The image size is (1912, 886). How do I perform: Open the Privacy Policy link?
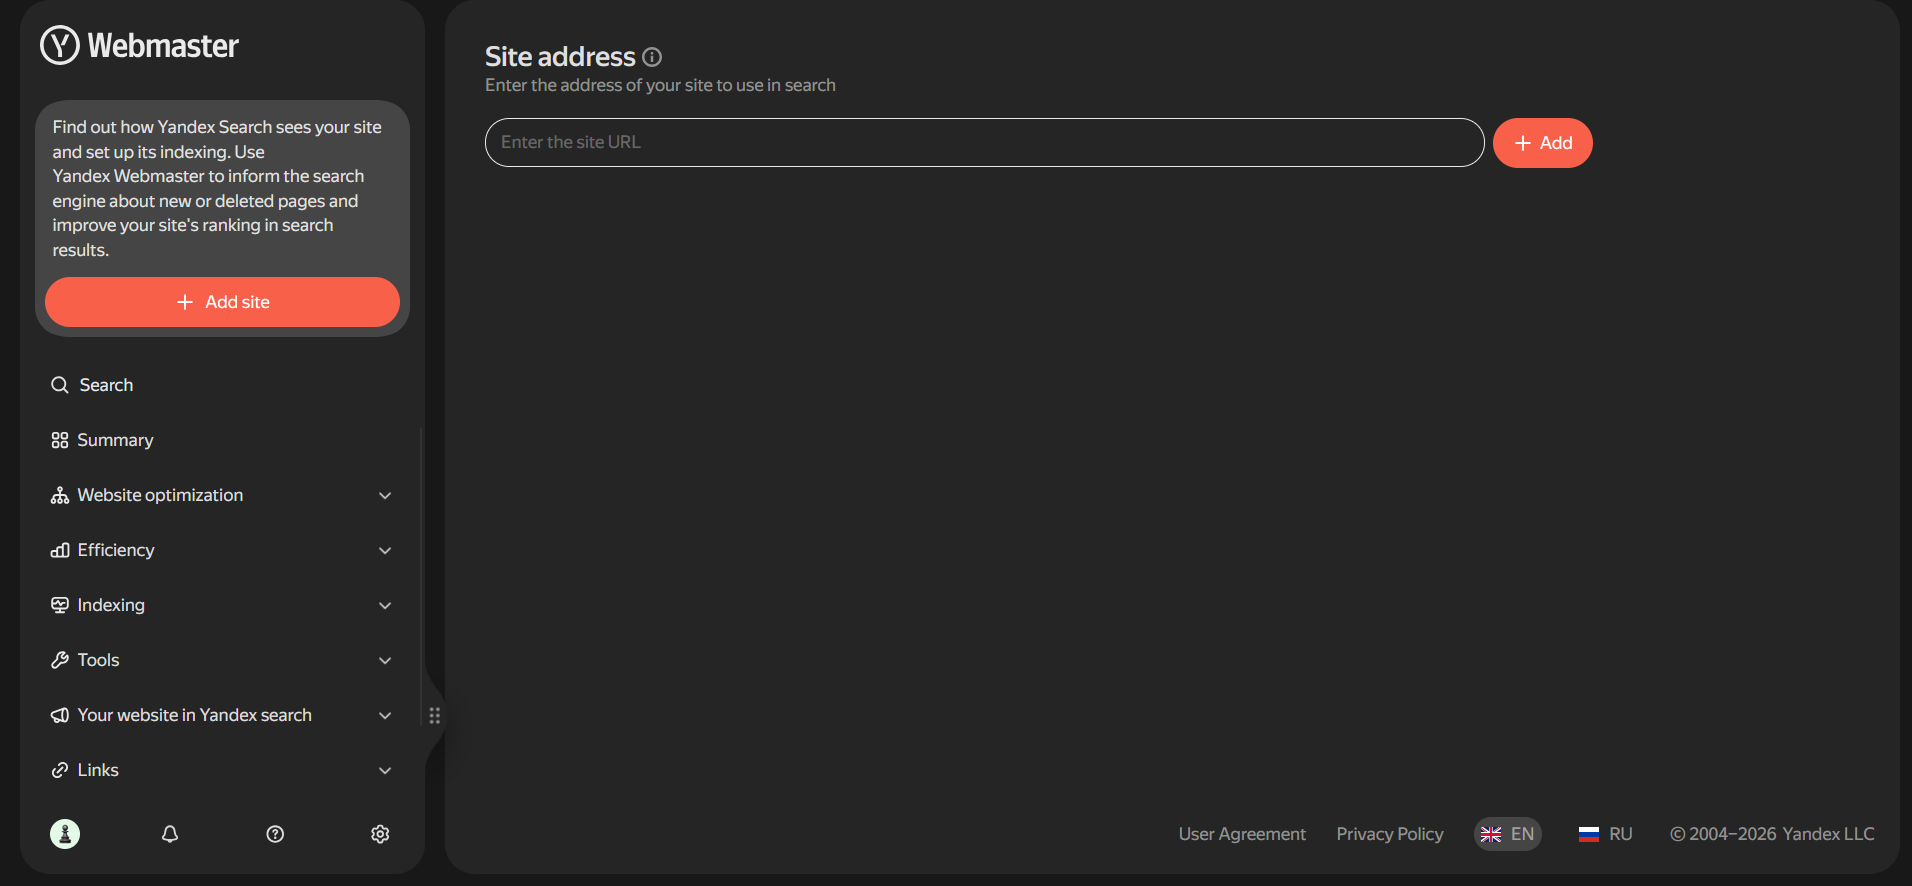[1390, 834]
